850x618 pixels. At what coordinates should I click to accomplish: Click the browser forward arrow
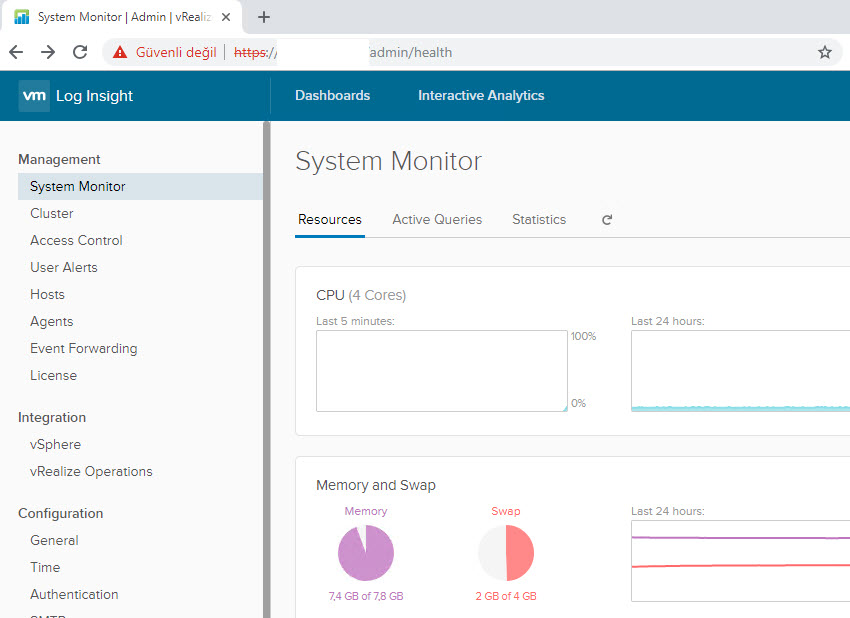click(x=48, y=52)
